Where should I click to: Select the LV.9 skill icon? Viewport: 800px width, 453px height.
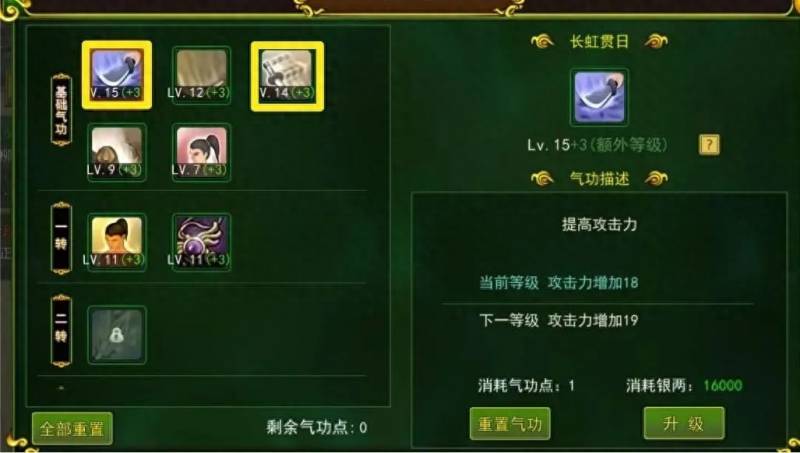[117, 152]
